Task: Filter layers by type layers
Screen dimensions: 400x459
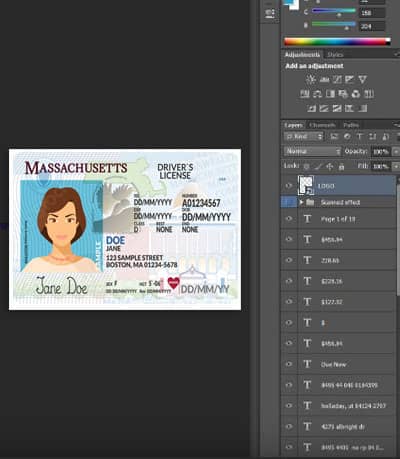Action: point(360,136)
